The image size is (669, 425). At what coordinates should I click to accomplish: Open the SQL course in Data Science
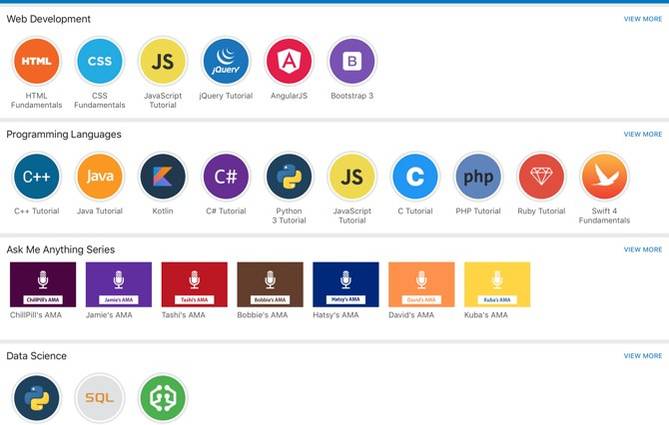point(99,398)
